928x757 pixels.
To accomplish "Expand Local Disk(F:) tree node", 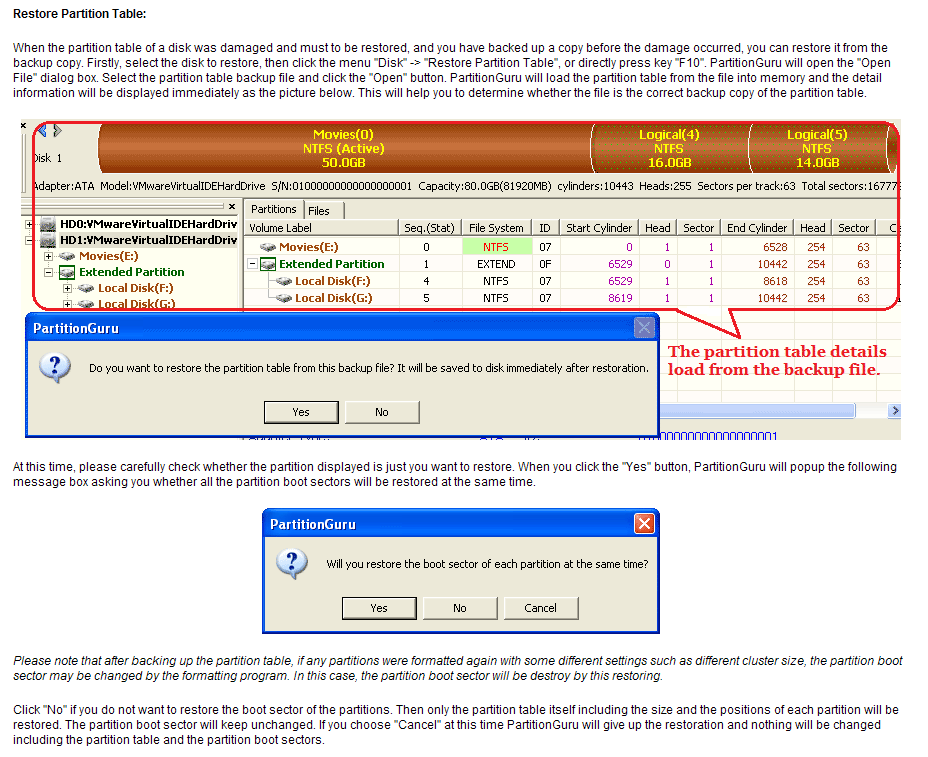I will pos(67,288).
